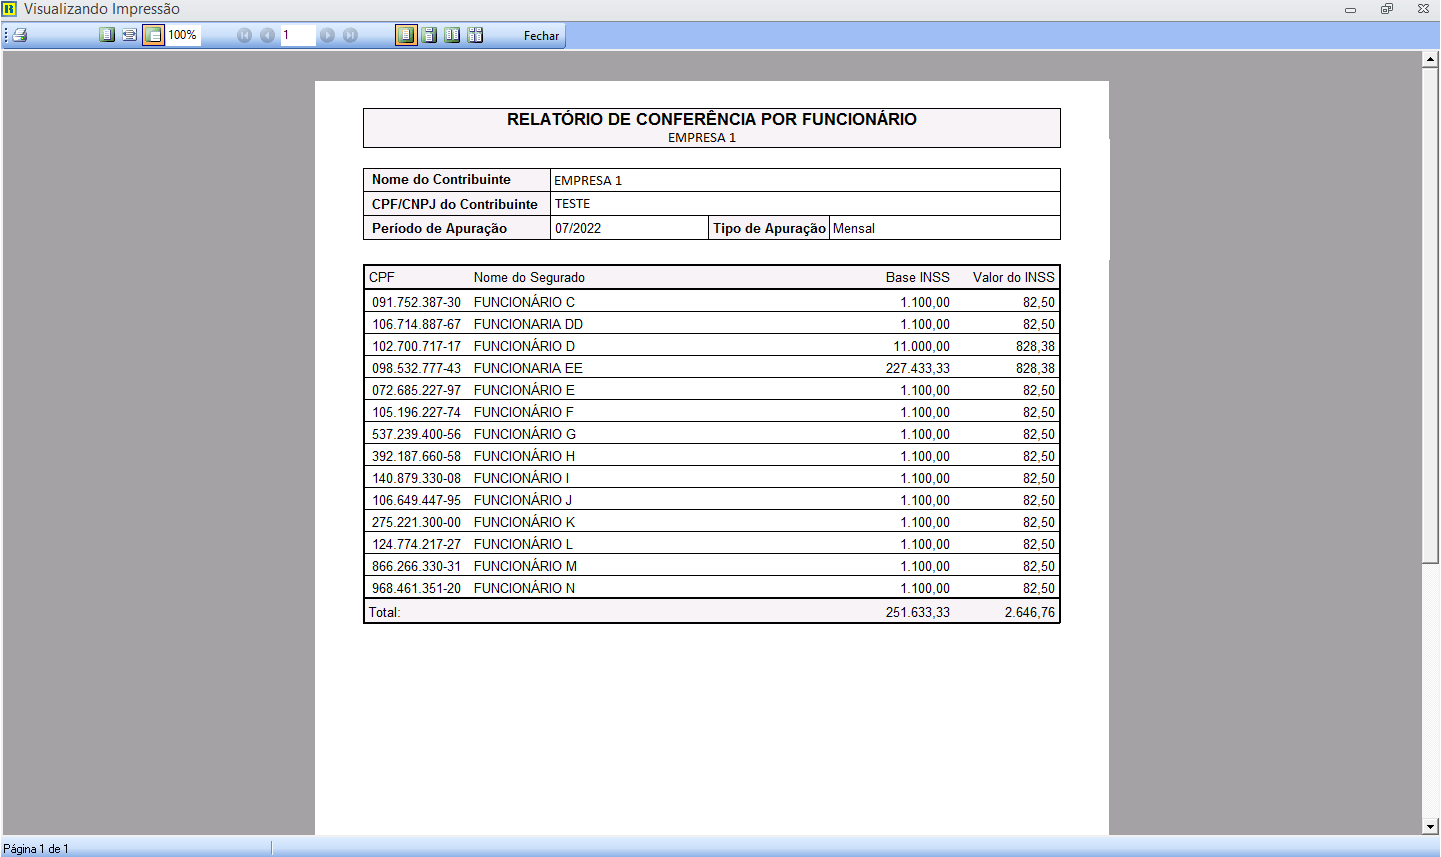Click the name 'FUNCIONÁRIO E'
Viewport: 1441px width, 857px height.
[x=524, y=390]
